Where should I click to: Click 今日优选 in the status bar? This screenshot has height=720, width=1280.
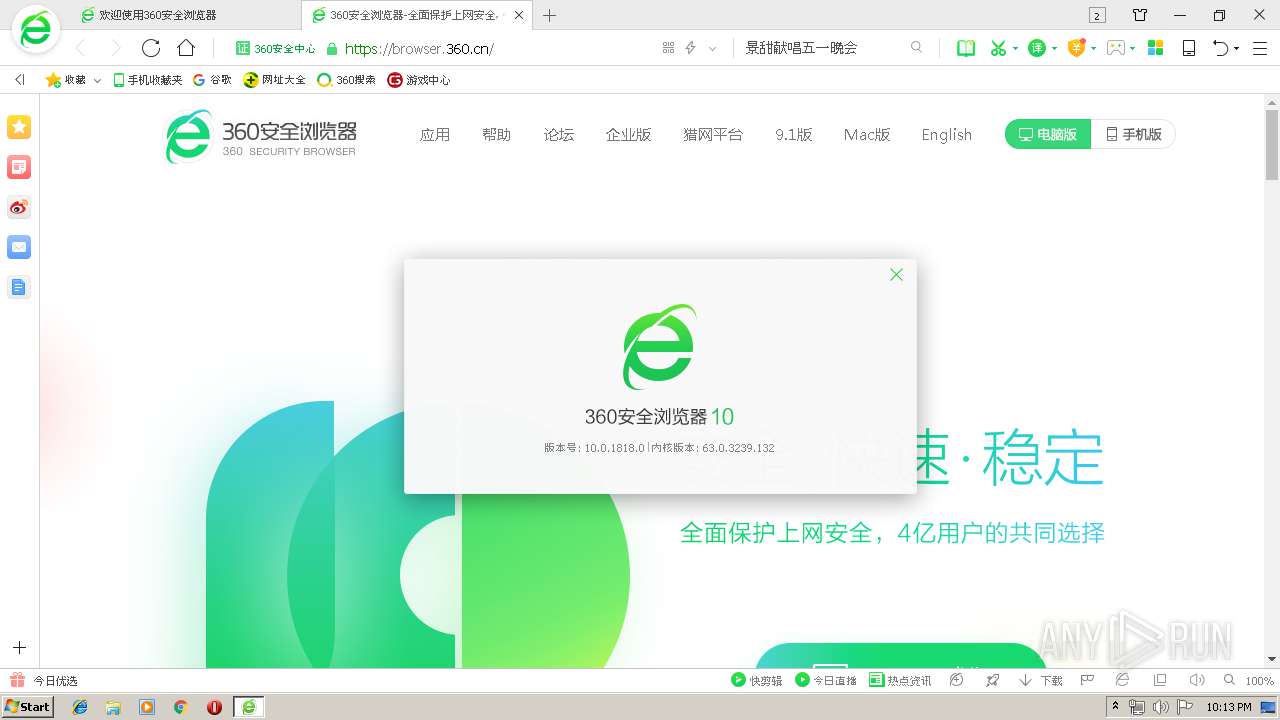click(x=44, y=680)
